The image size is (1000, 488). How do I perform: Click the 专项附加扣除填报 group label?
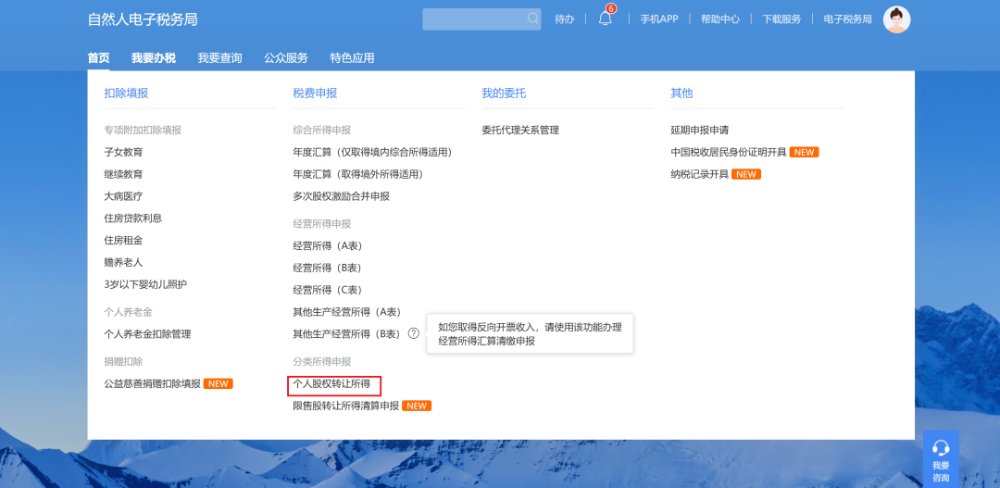(x=143, y=130)
